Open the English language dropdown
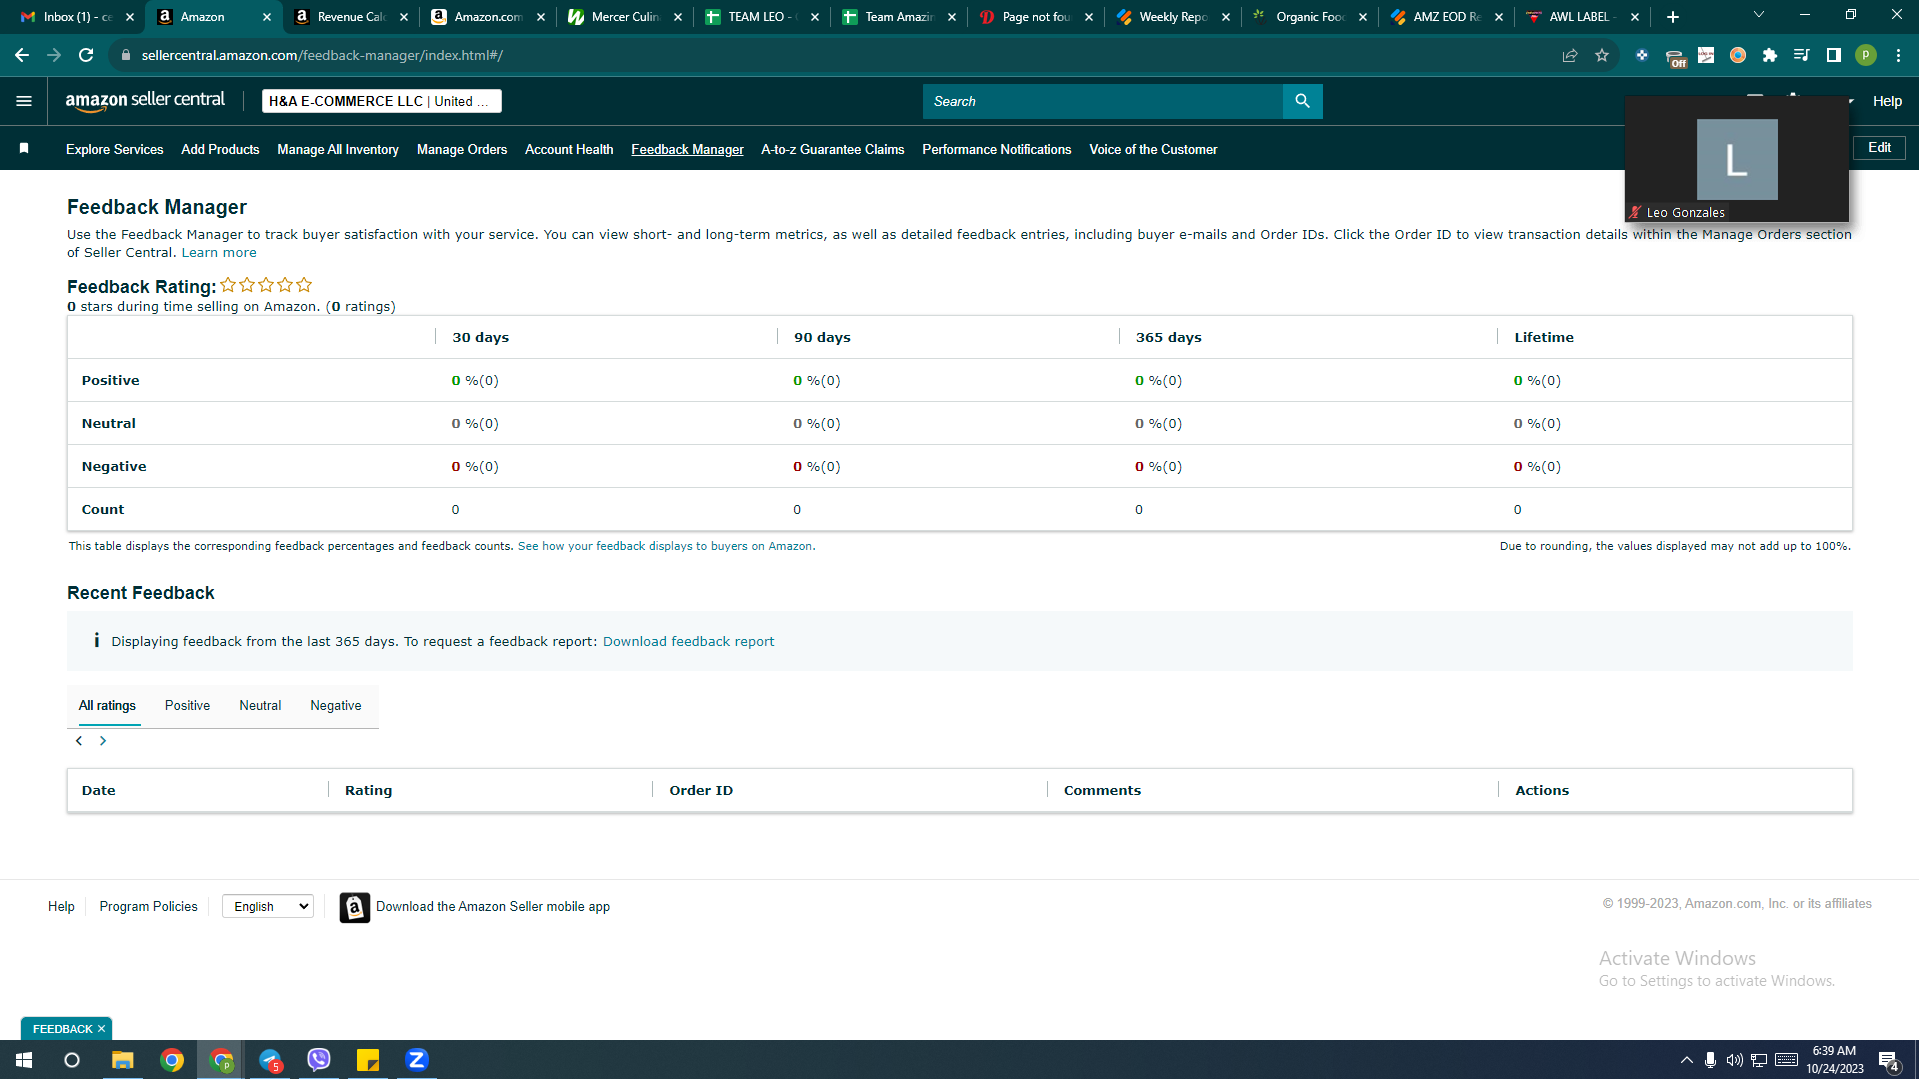The height and width of the screenshot is (1079, 1919). 268,907
